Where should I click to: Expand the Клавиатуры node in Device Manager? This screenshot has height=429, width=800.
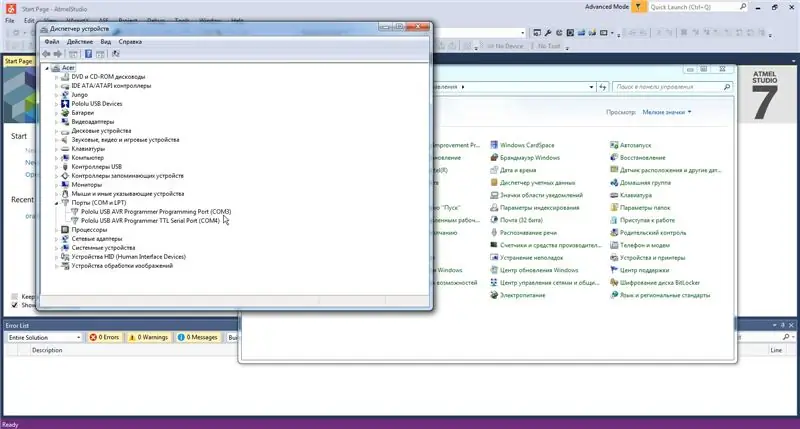(56, 149)
